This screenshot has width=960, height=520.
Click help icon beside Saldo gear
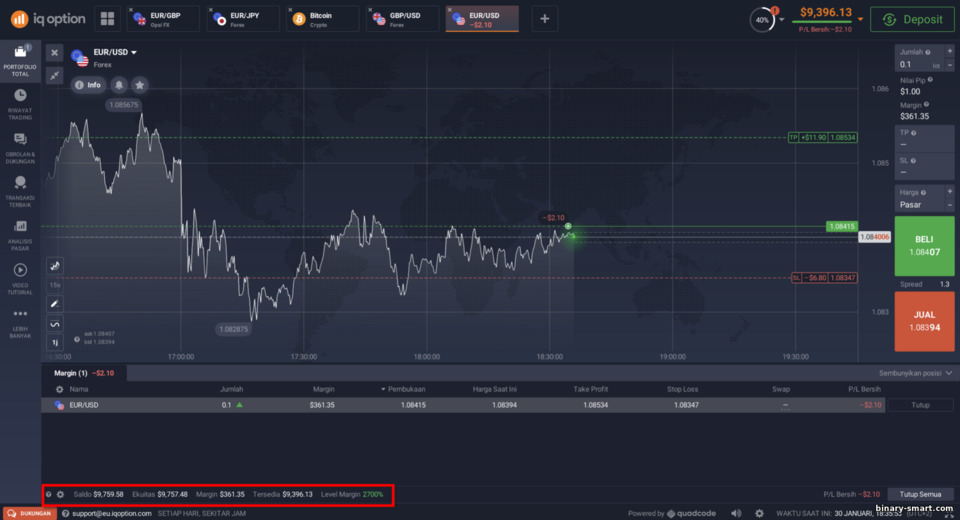(48, 494)
